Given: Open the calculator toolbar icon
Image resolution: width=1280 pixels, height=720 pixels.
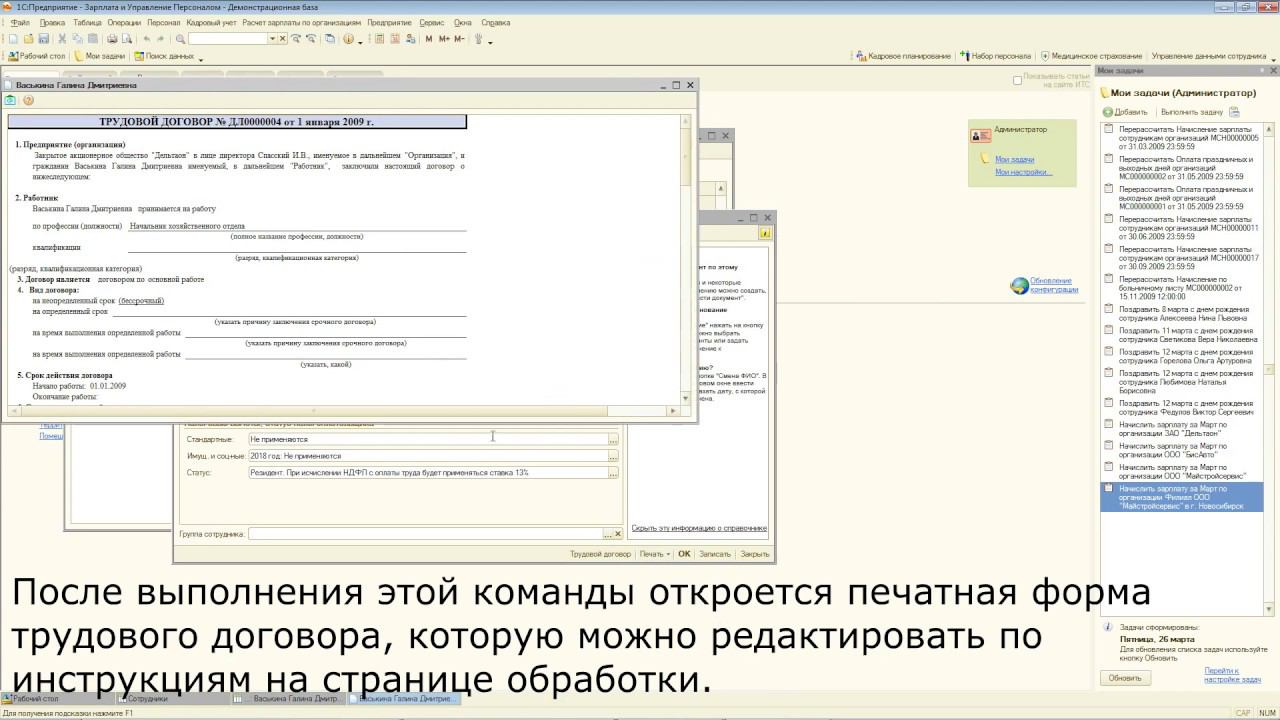Looking at the screenshot, I should tap(380, 39).
